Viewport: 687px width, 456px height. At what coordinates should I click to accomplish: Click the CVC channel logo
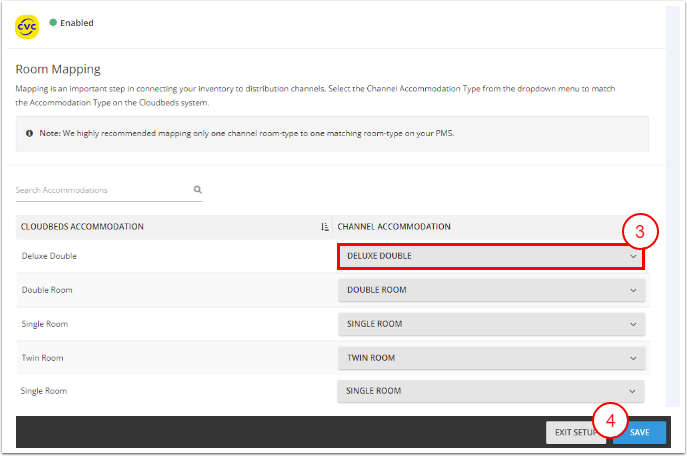point(27,26)
